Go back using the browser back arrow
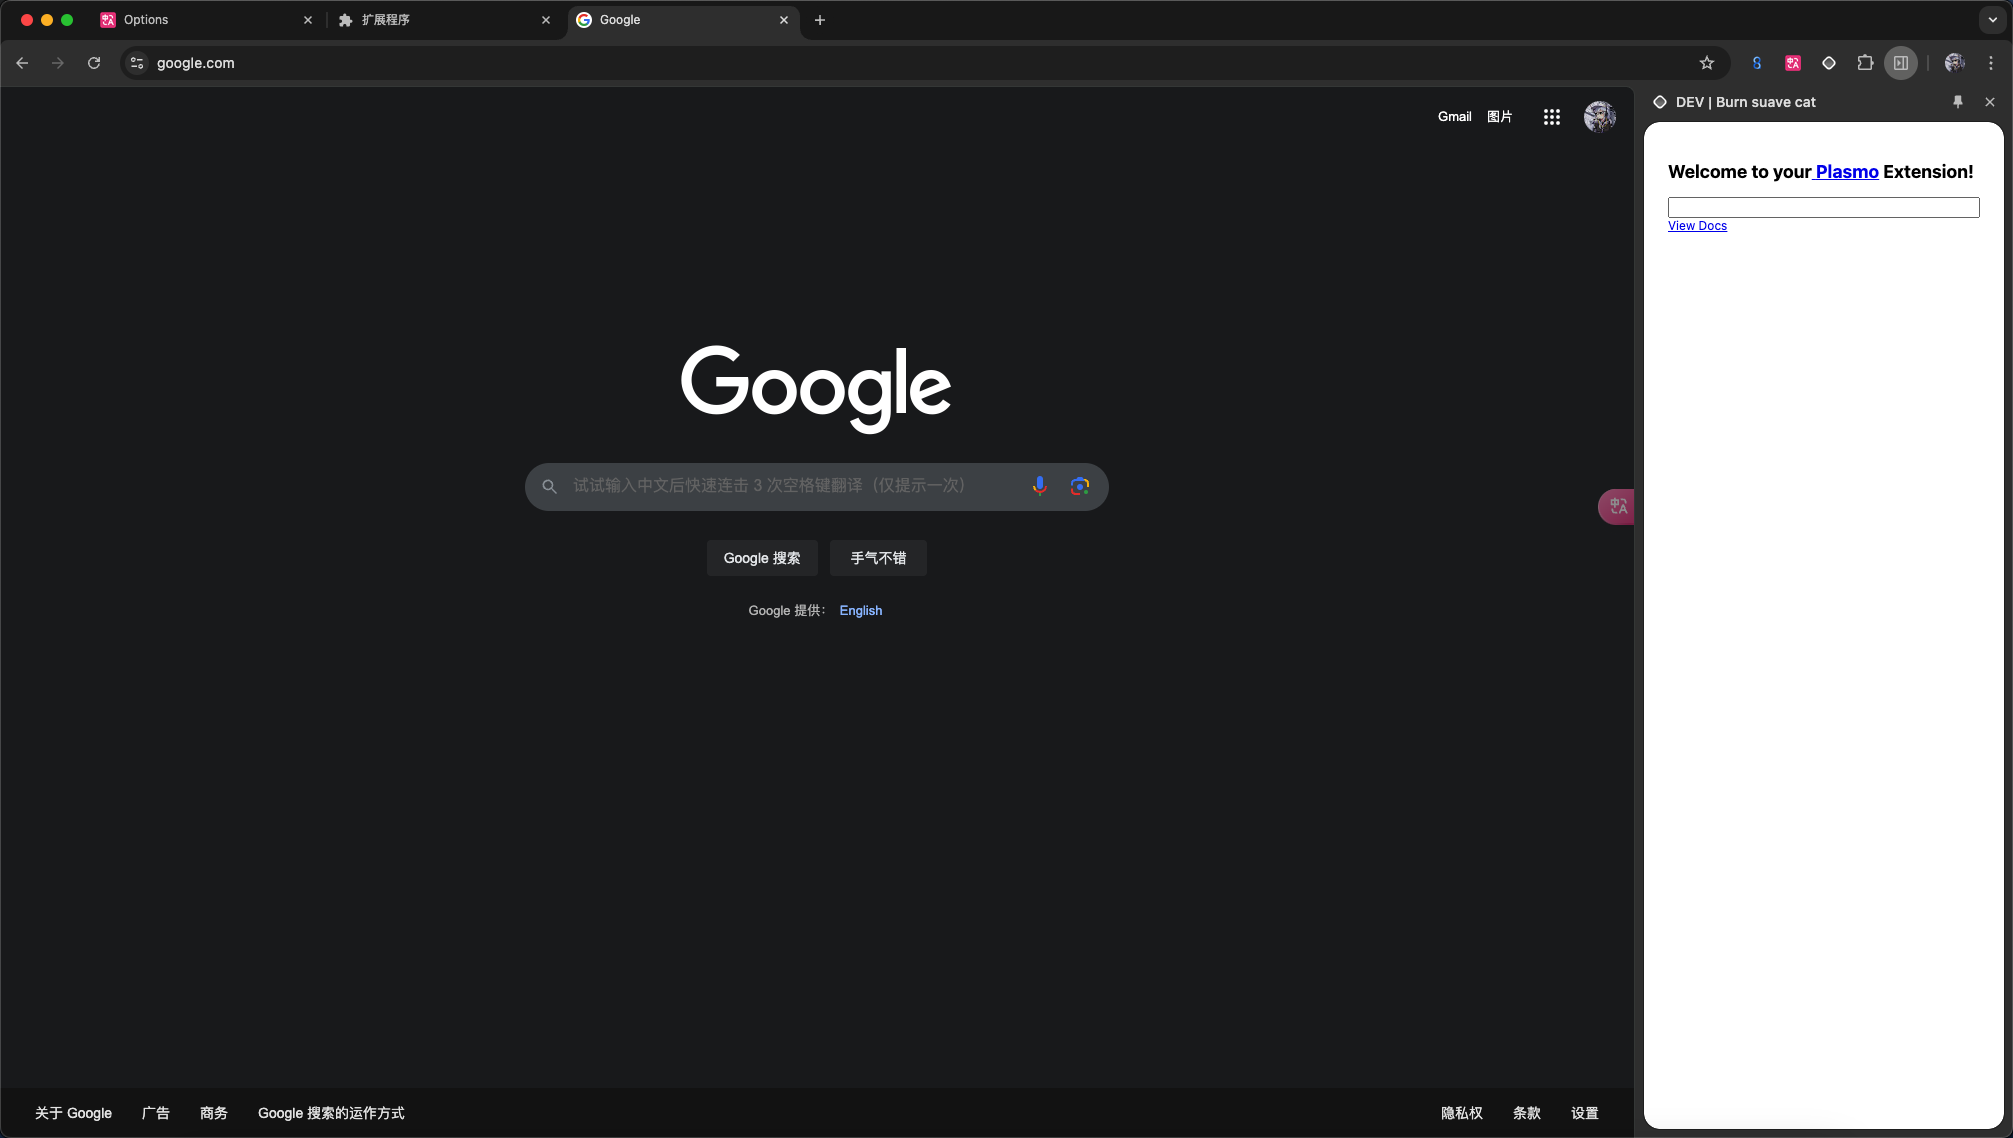Screen dimensions: 2013x1138 pos(22,63)
